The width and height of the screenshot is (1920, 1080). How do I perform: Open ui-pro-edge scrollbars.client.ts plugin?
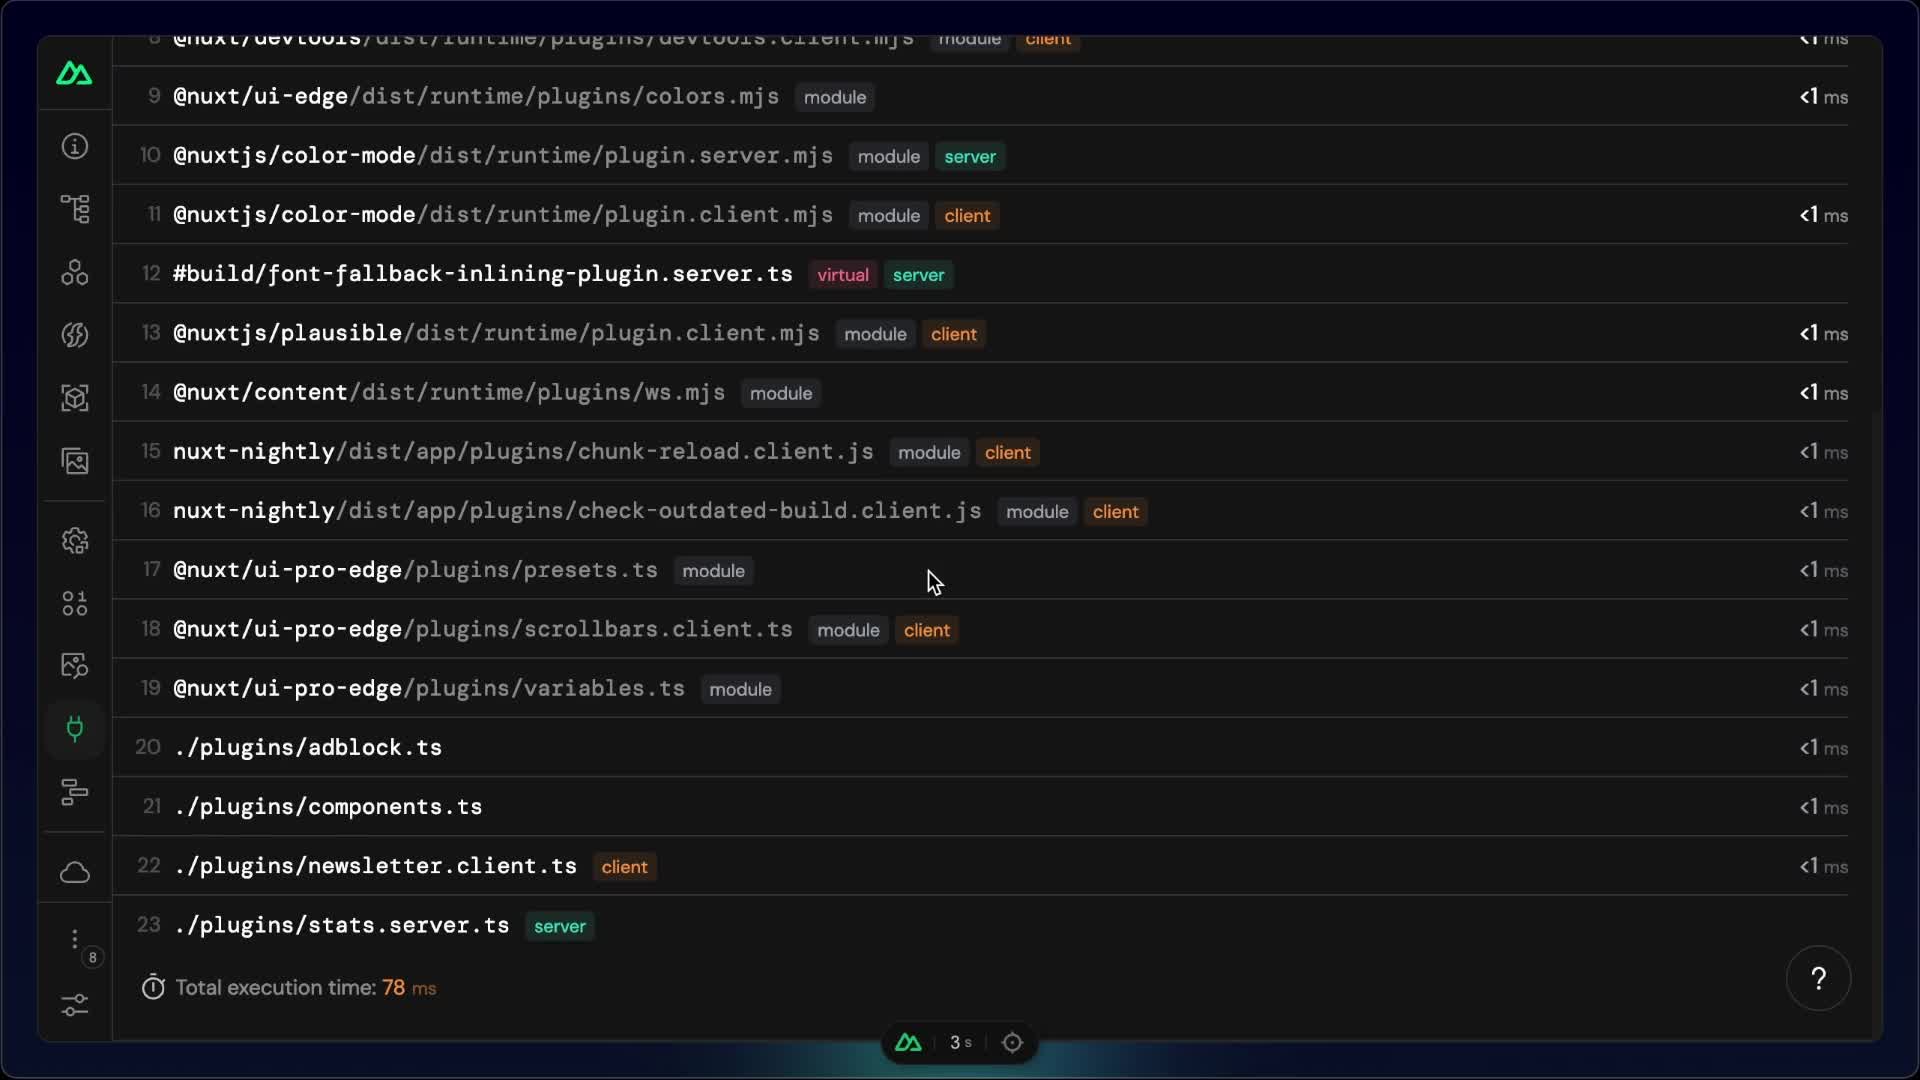(483, 629)
